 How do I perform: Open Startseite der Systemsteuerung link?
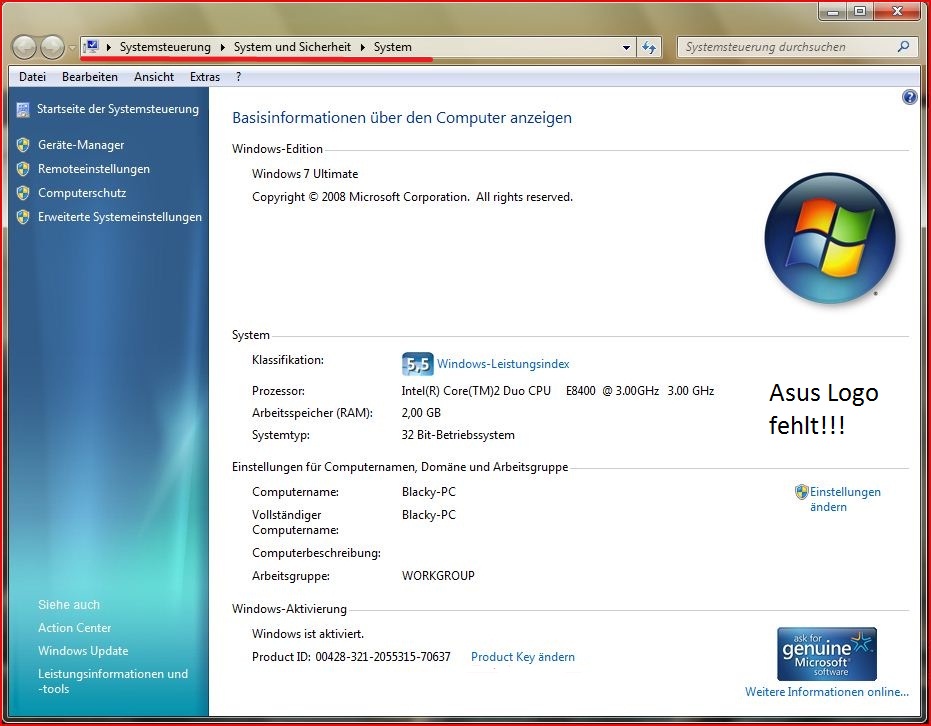118,109
